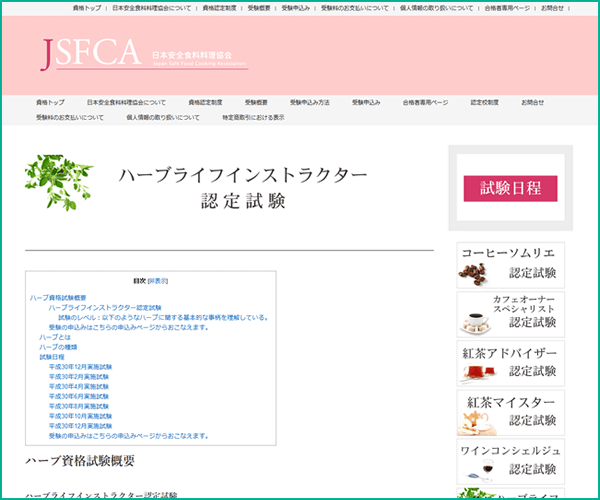Jump to 試験日程 in the contents list
This screenshot has width=600, height=500.
(x=52, y=357)
